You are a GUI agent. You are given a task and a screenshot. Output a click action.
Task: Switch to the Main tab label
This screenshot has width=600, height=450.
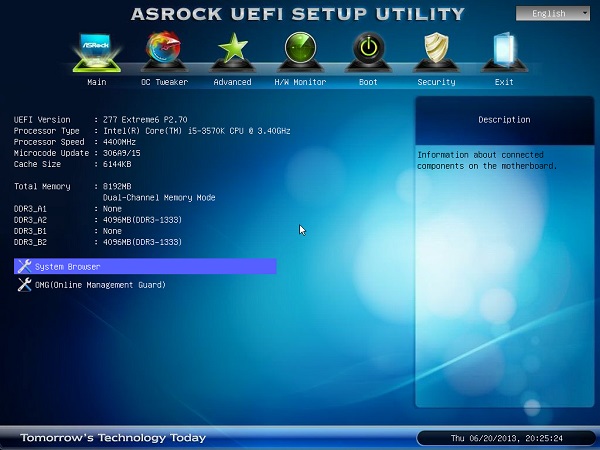tap(97, 82)
